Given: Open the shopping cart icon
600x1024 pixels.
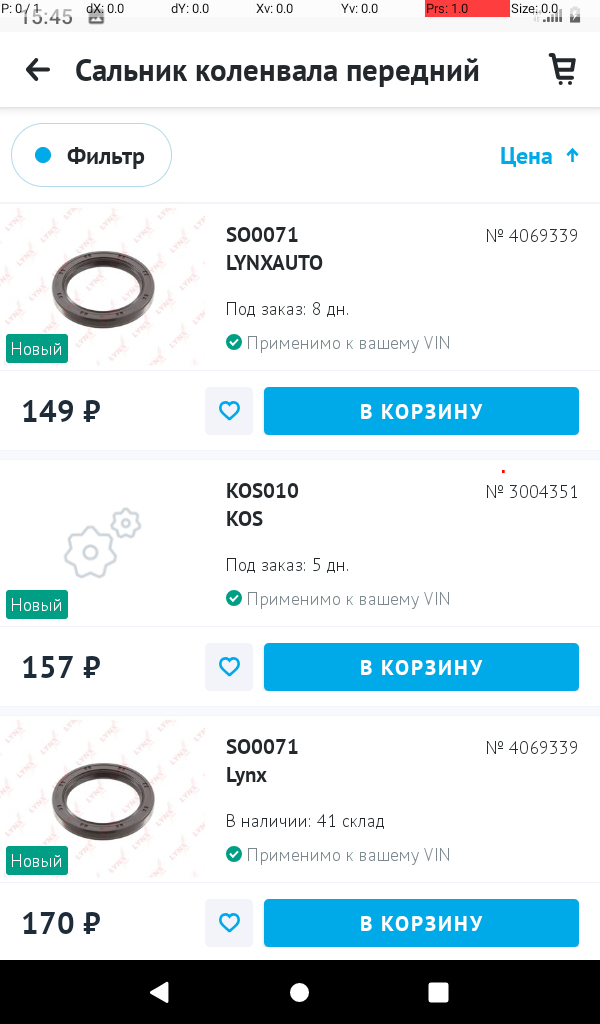Looking at the screenshot, I should coord(562,69).
